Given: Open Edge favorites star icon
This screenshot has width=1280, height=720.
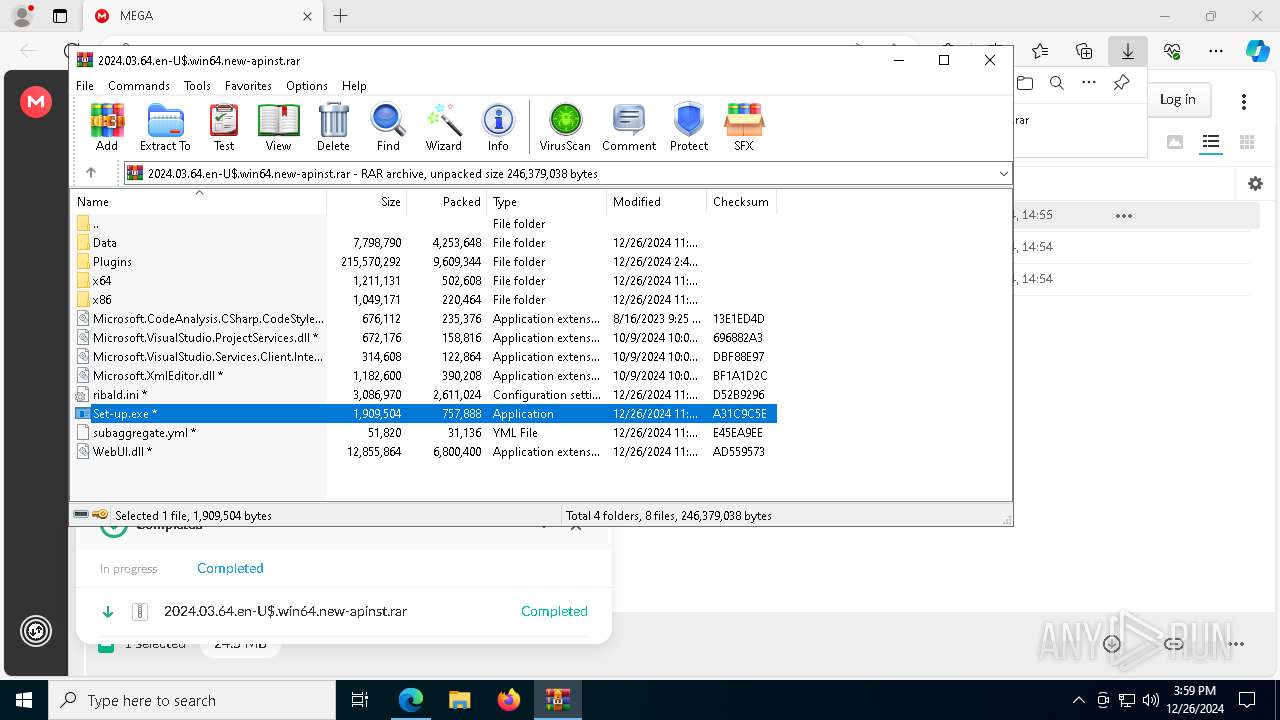Looking at the screenshot, I should (x=1040, y=50).
